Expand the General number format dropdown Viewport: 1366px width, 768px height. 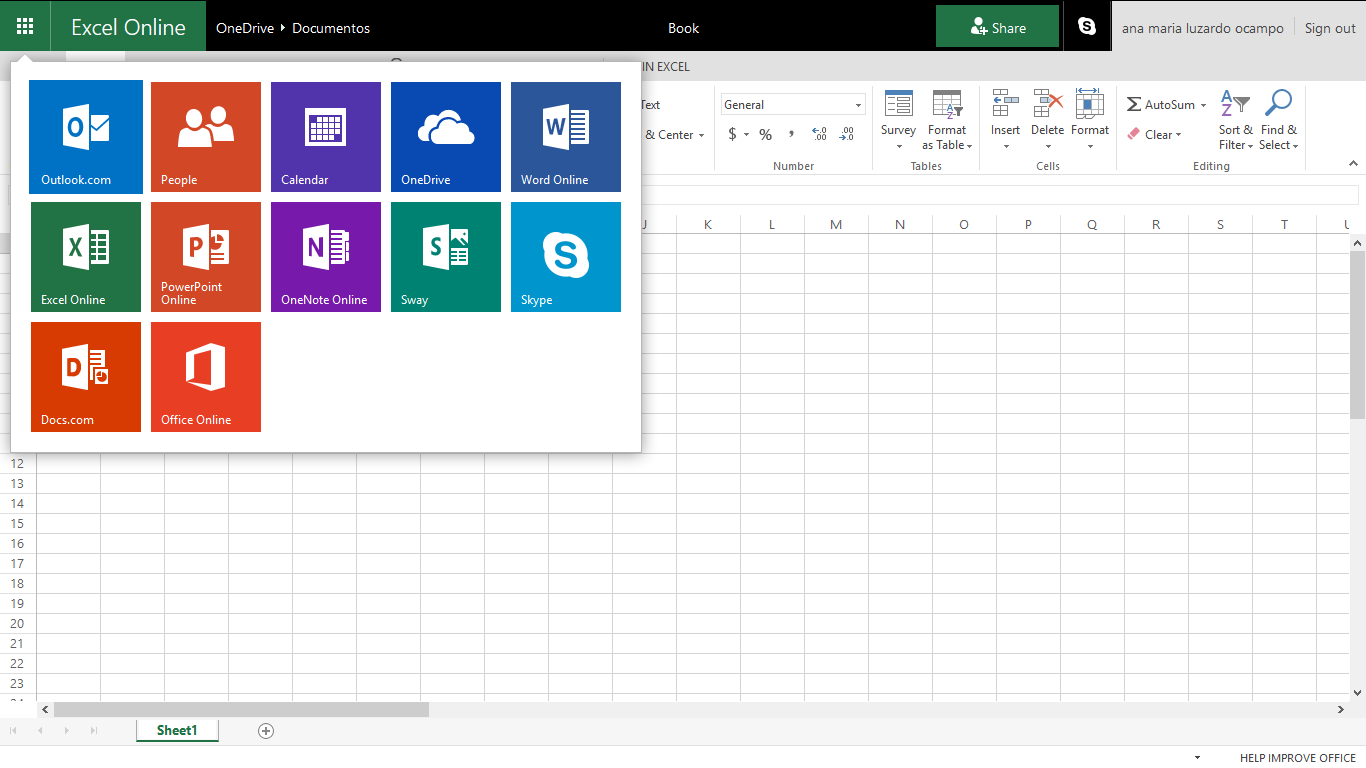[858, 105]
